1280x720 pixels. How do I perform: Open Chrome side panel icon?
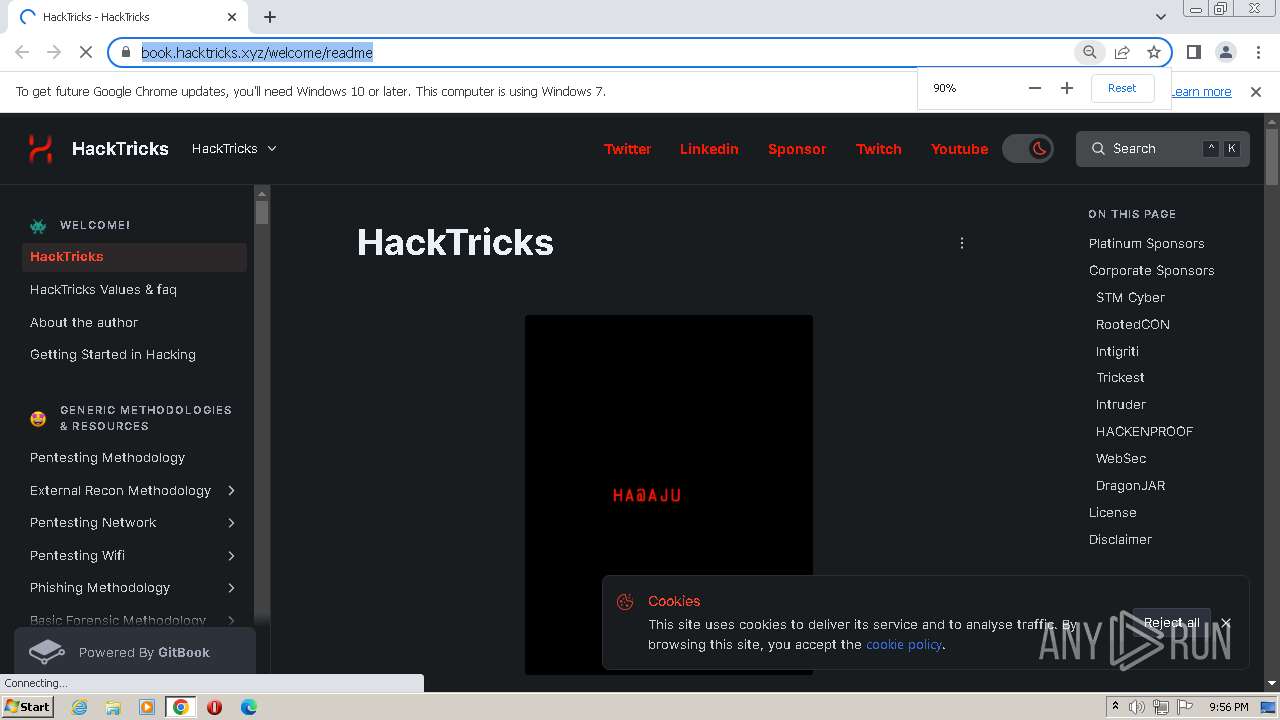pyautogui.click(x=1193, y=52)
